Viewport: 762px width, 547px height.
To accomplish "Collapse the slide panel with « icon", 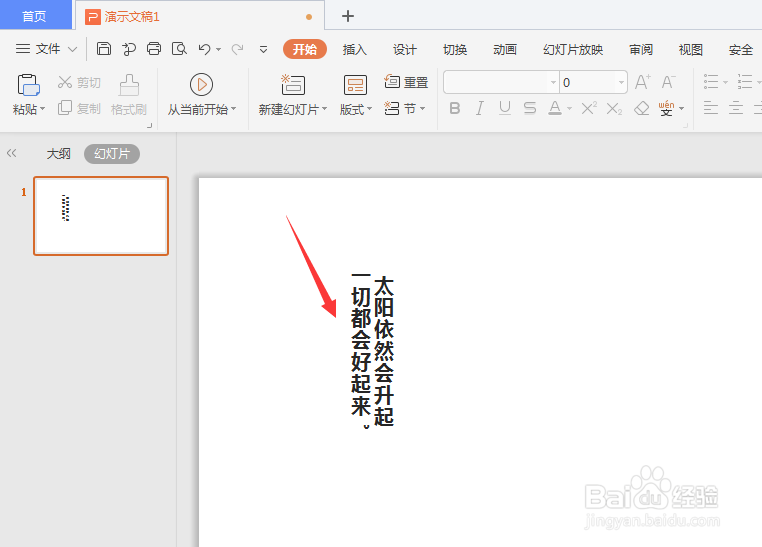I will click(x=12, y=154).
